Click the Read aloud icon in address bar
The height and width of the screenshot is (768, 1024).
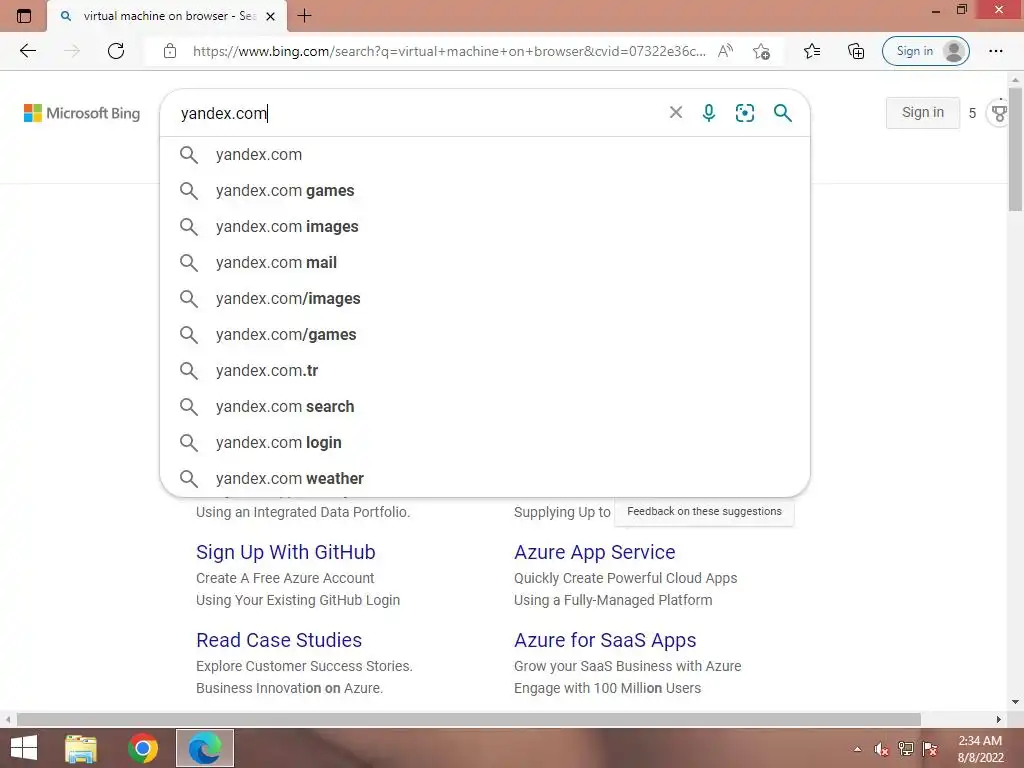point(725,51)
